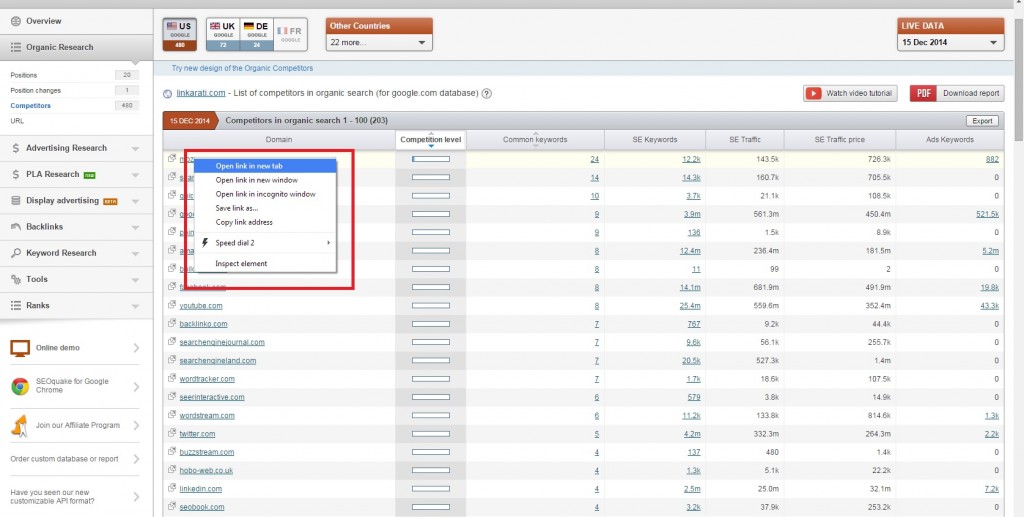Open the linkarati.com link in heading

200,93
